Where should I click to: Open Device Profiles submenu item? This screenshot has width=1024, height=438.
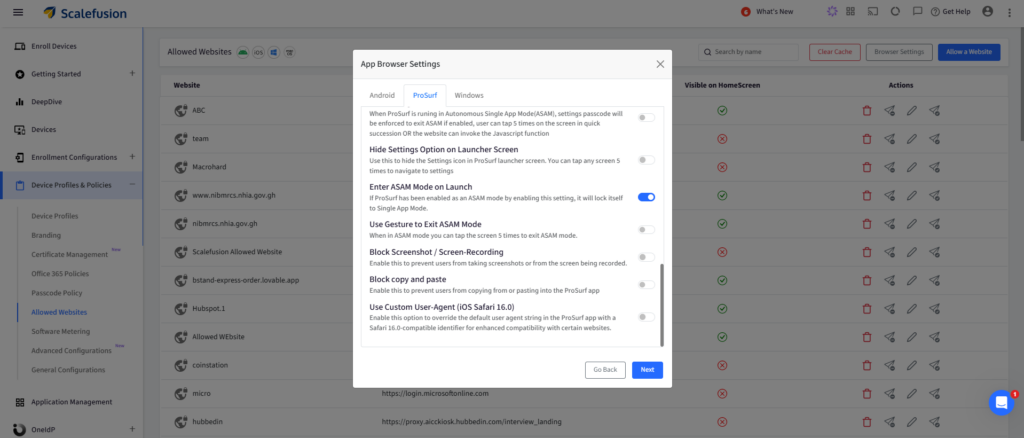[x=55, y=216]
